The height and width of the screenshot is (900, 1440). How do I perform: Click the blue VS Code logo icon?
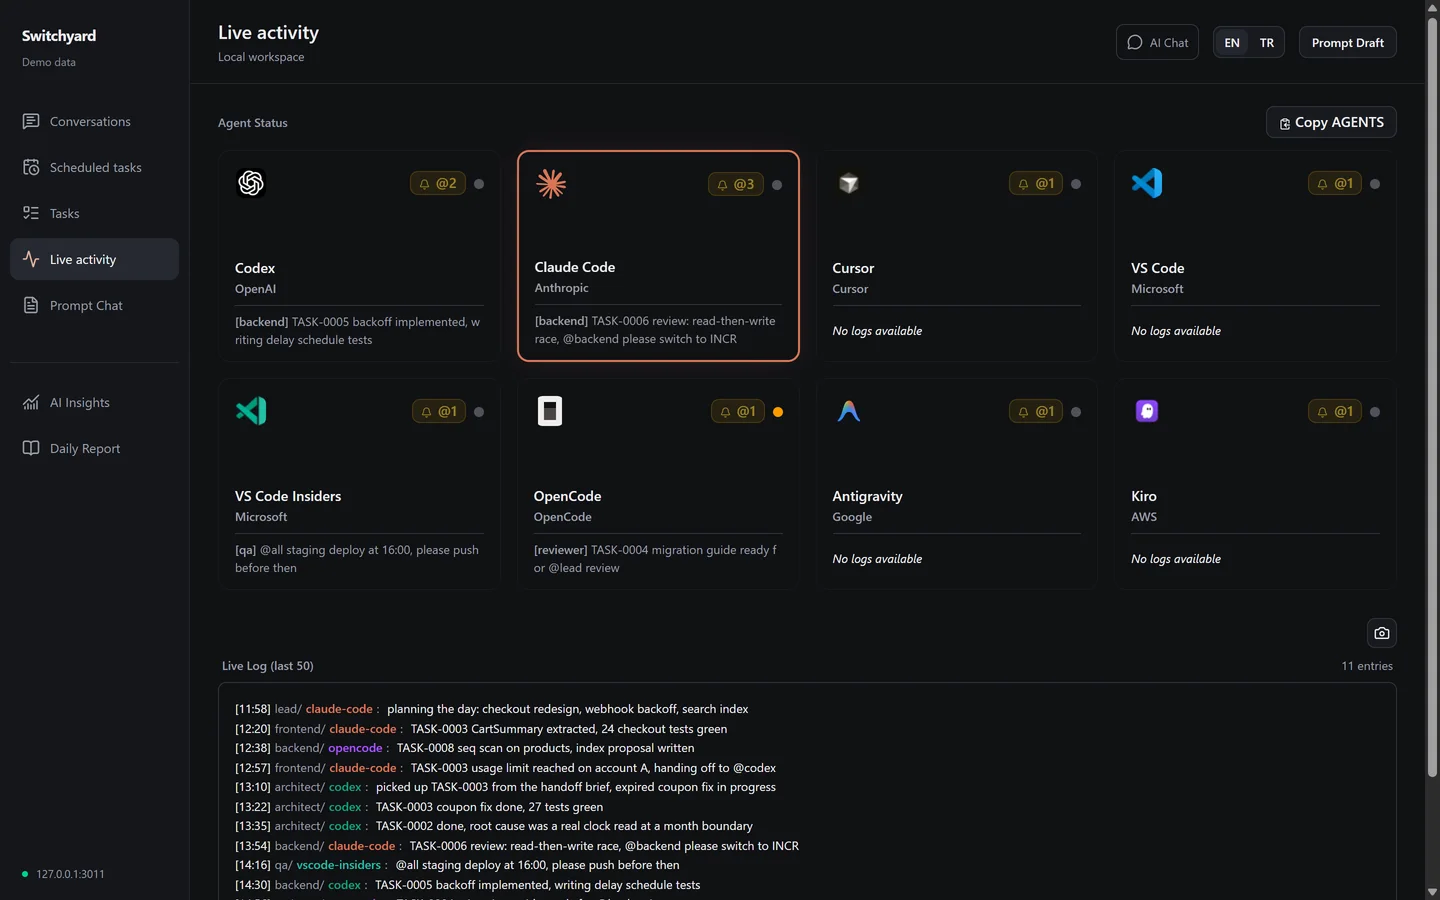click(x=1147, y=183)
